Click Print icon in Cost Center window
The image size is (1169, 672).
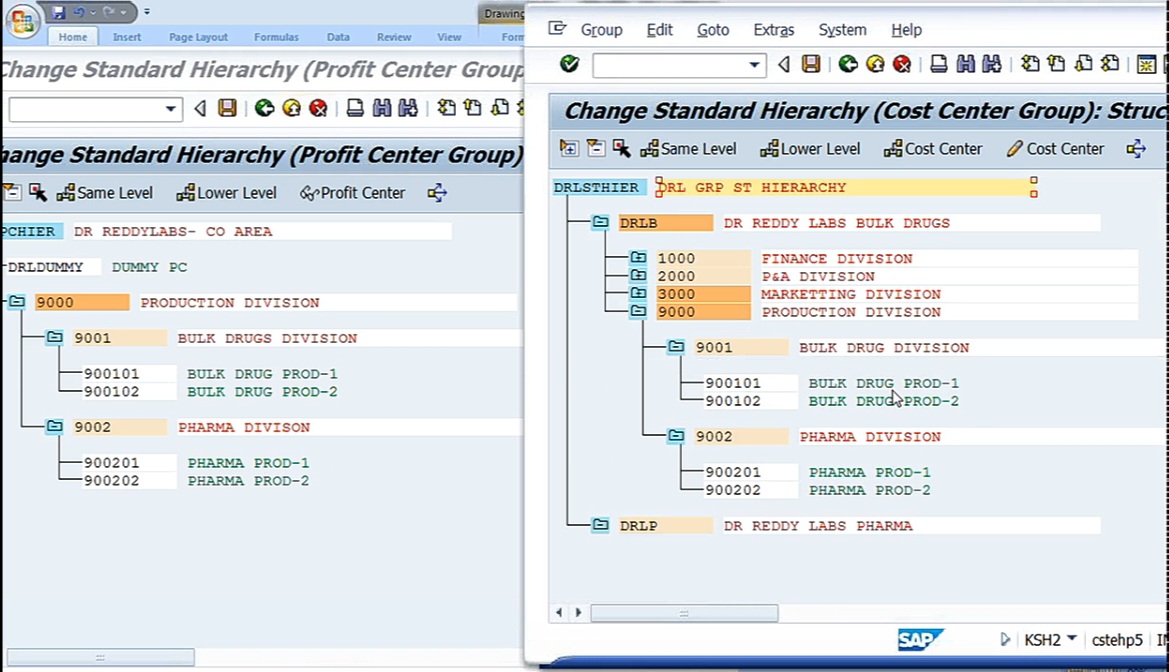[939, 64]
